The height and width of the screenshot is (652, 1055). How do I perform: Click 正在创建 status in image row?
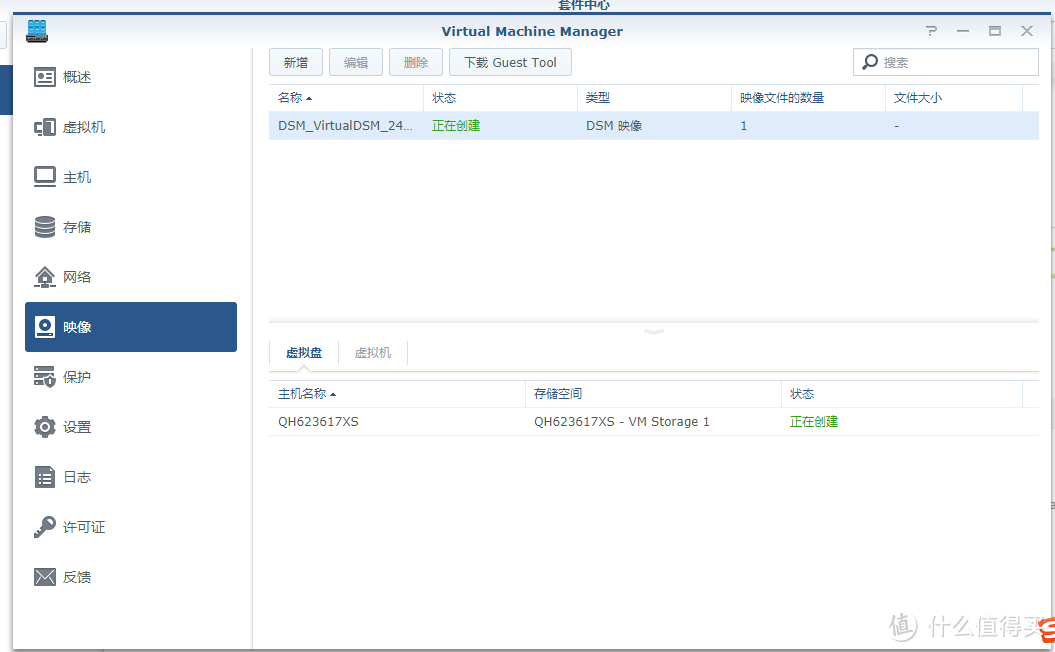[x=456, y=126]
